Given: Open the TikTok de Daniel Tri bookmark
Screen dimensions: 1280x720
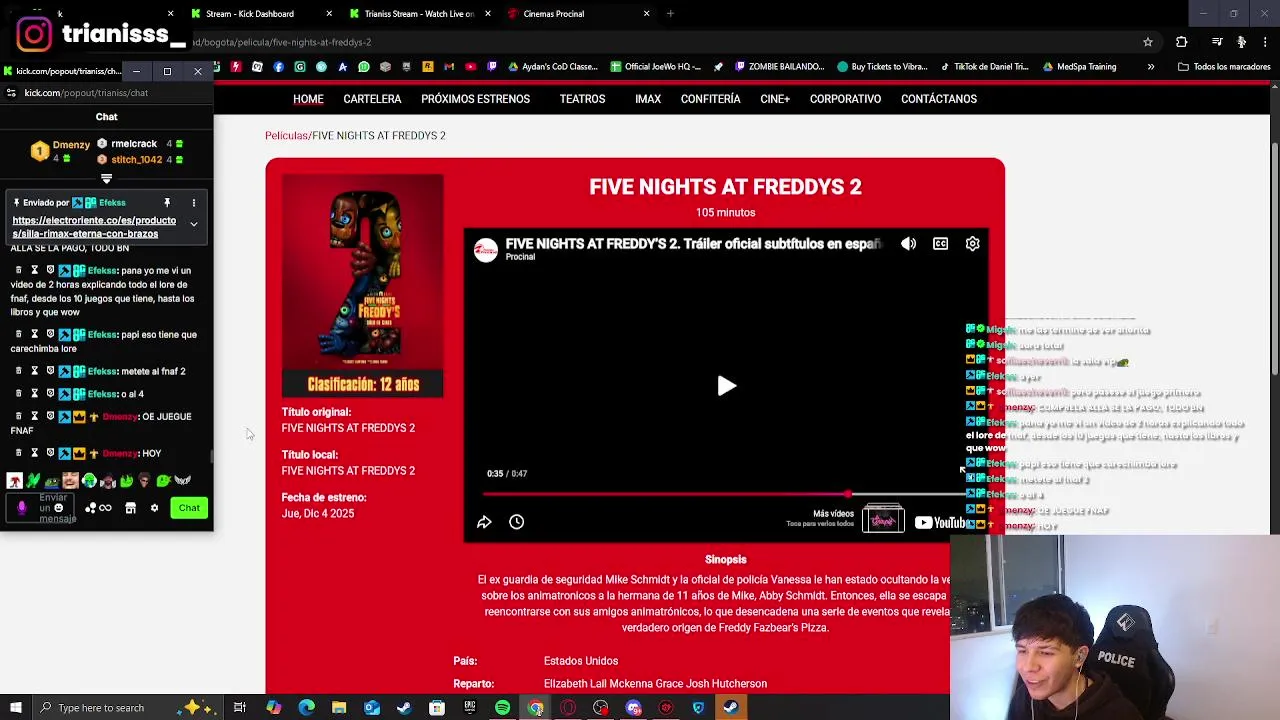Looking at the screenshot, I should pos(984,67).
